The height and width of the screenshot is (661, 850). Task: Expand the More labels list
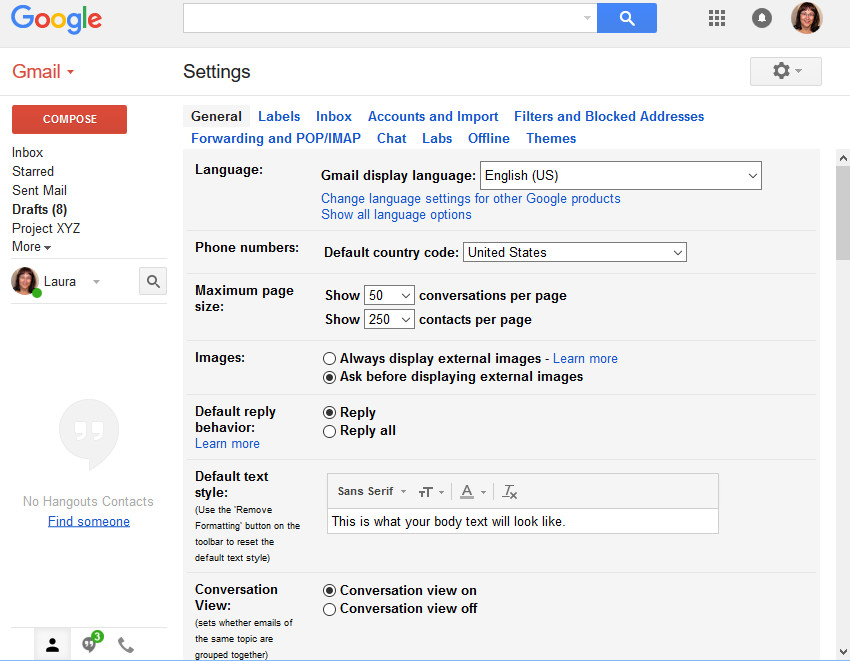[x=31, y=247]
